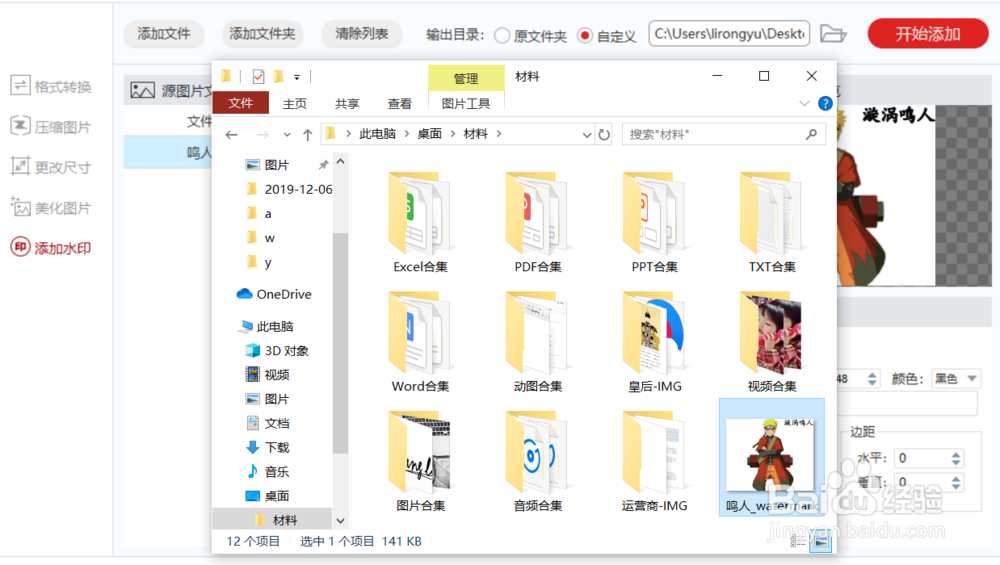This screenshot has height=565, width=1000.
Task: Select the 原文件夹 radio option
Action: click(502, 36)
